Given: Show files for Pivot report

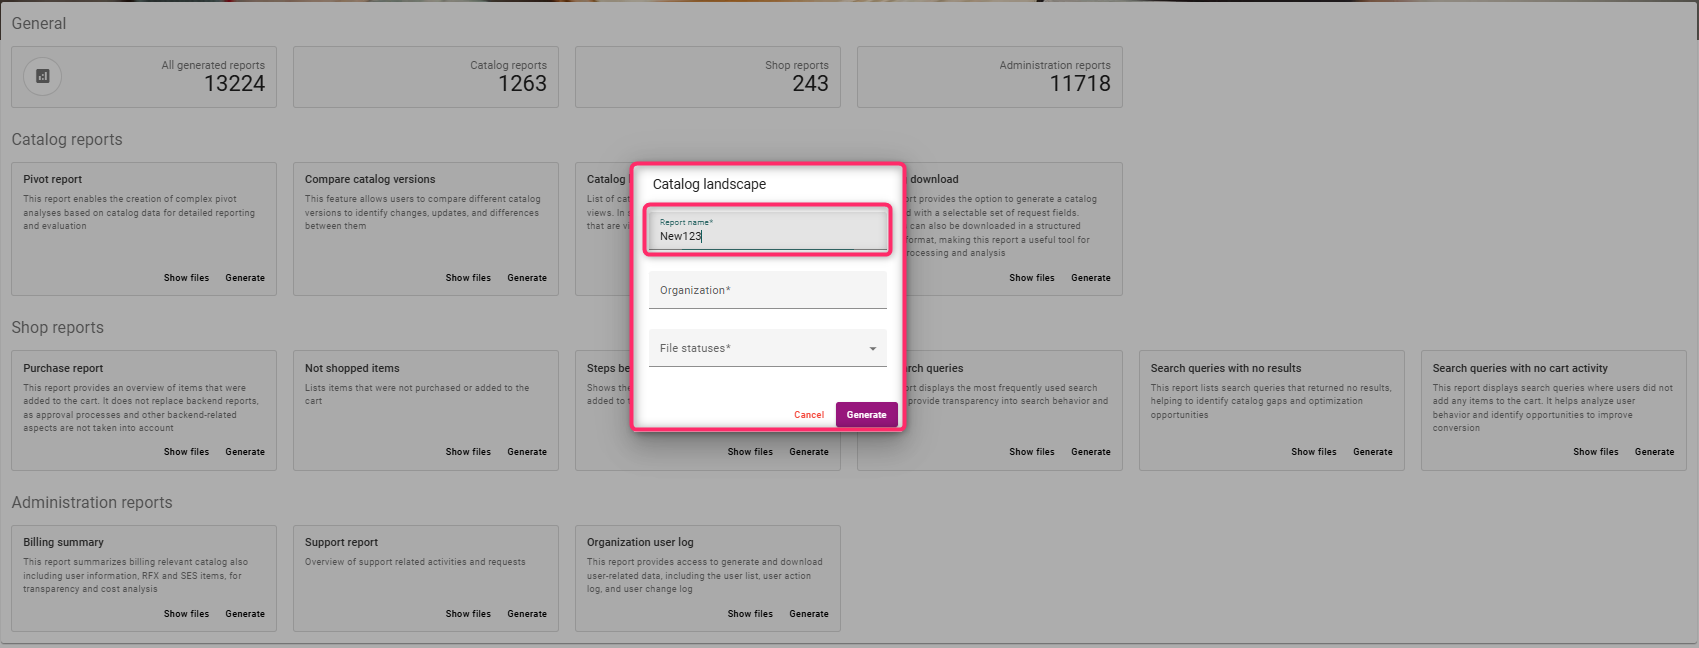Looking at the screenshot, I should [x=186, y=278].
